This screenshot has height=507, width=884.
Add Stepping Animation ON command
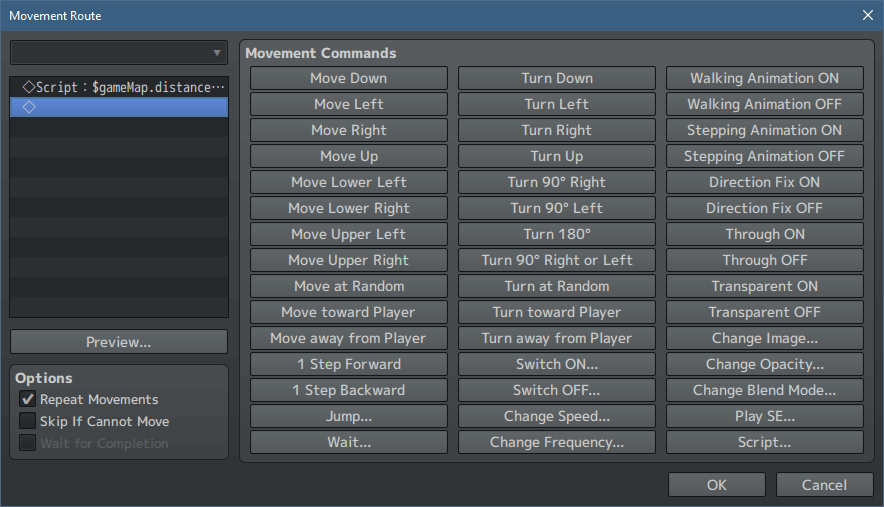(765, 130)
